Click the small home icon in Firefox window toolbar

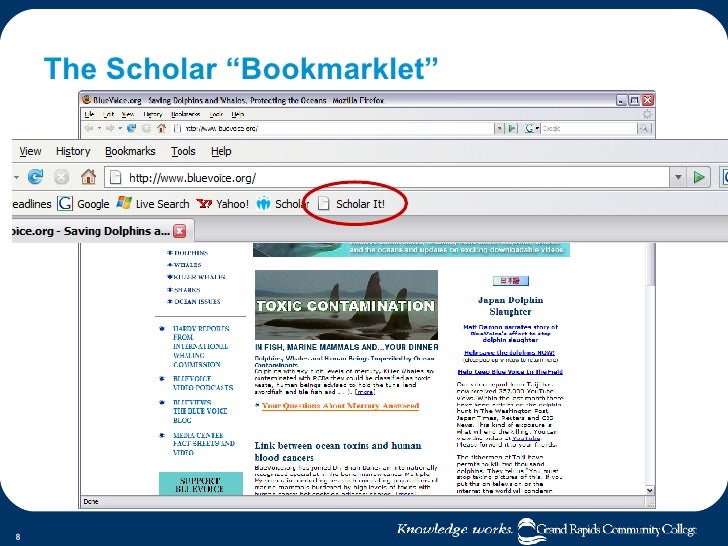[161, 128]
